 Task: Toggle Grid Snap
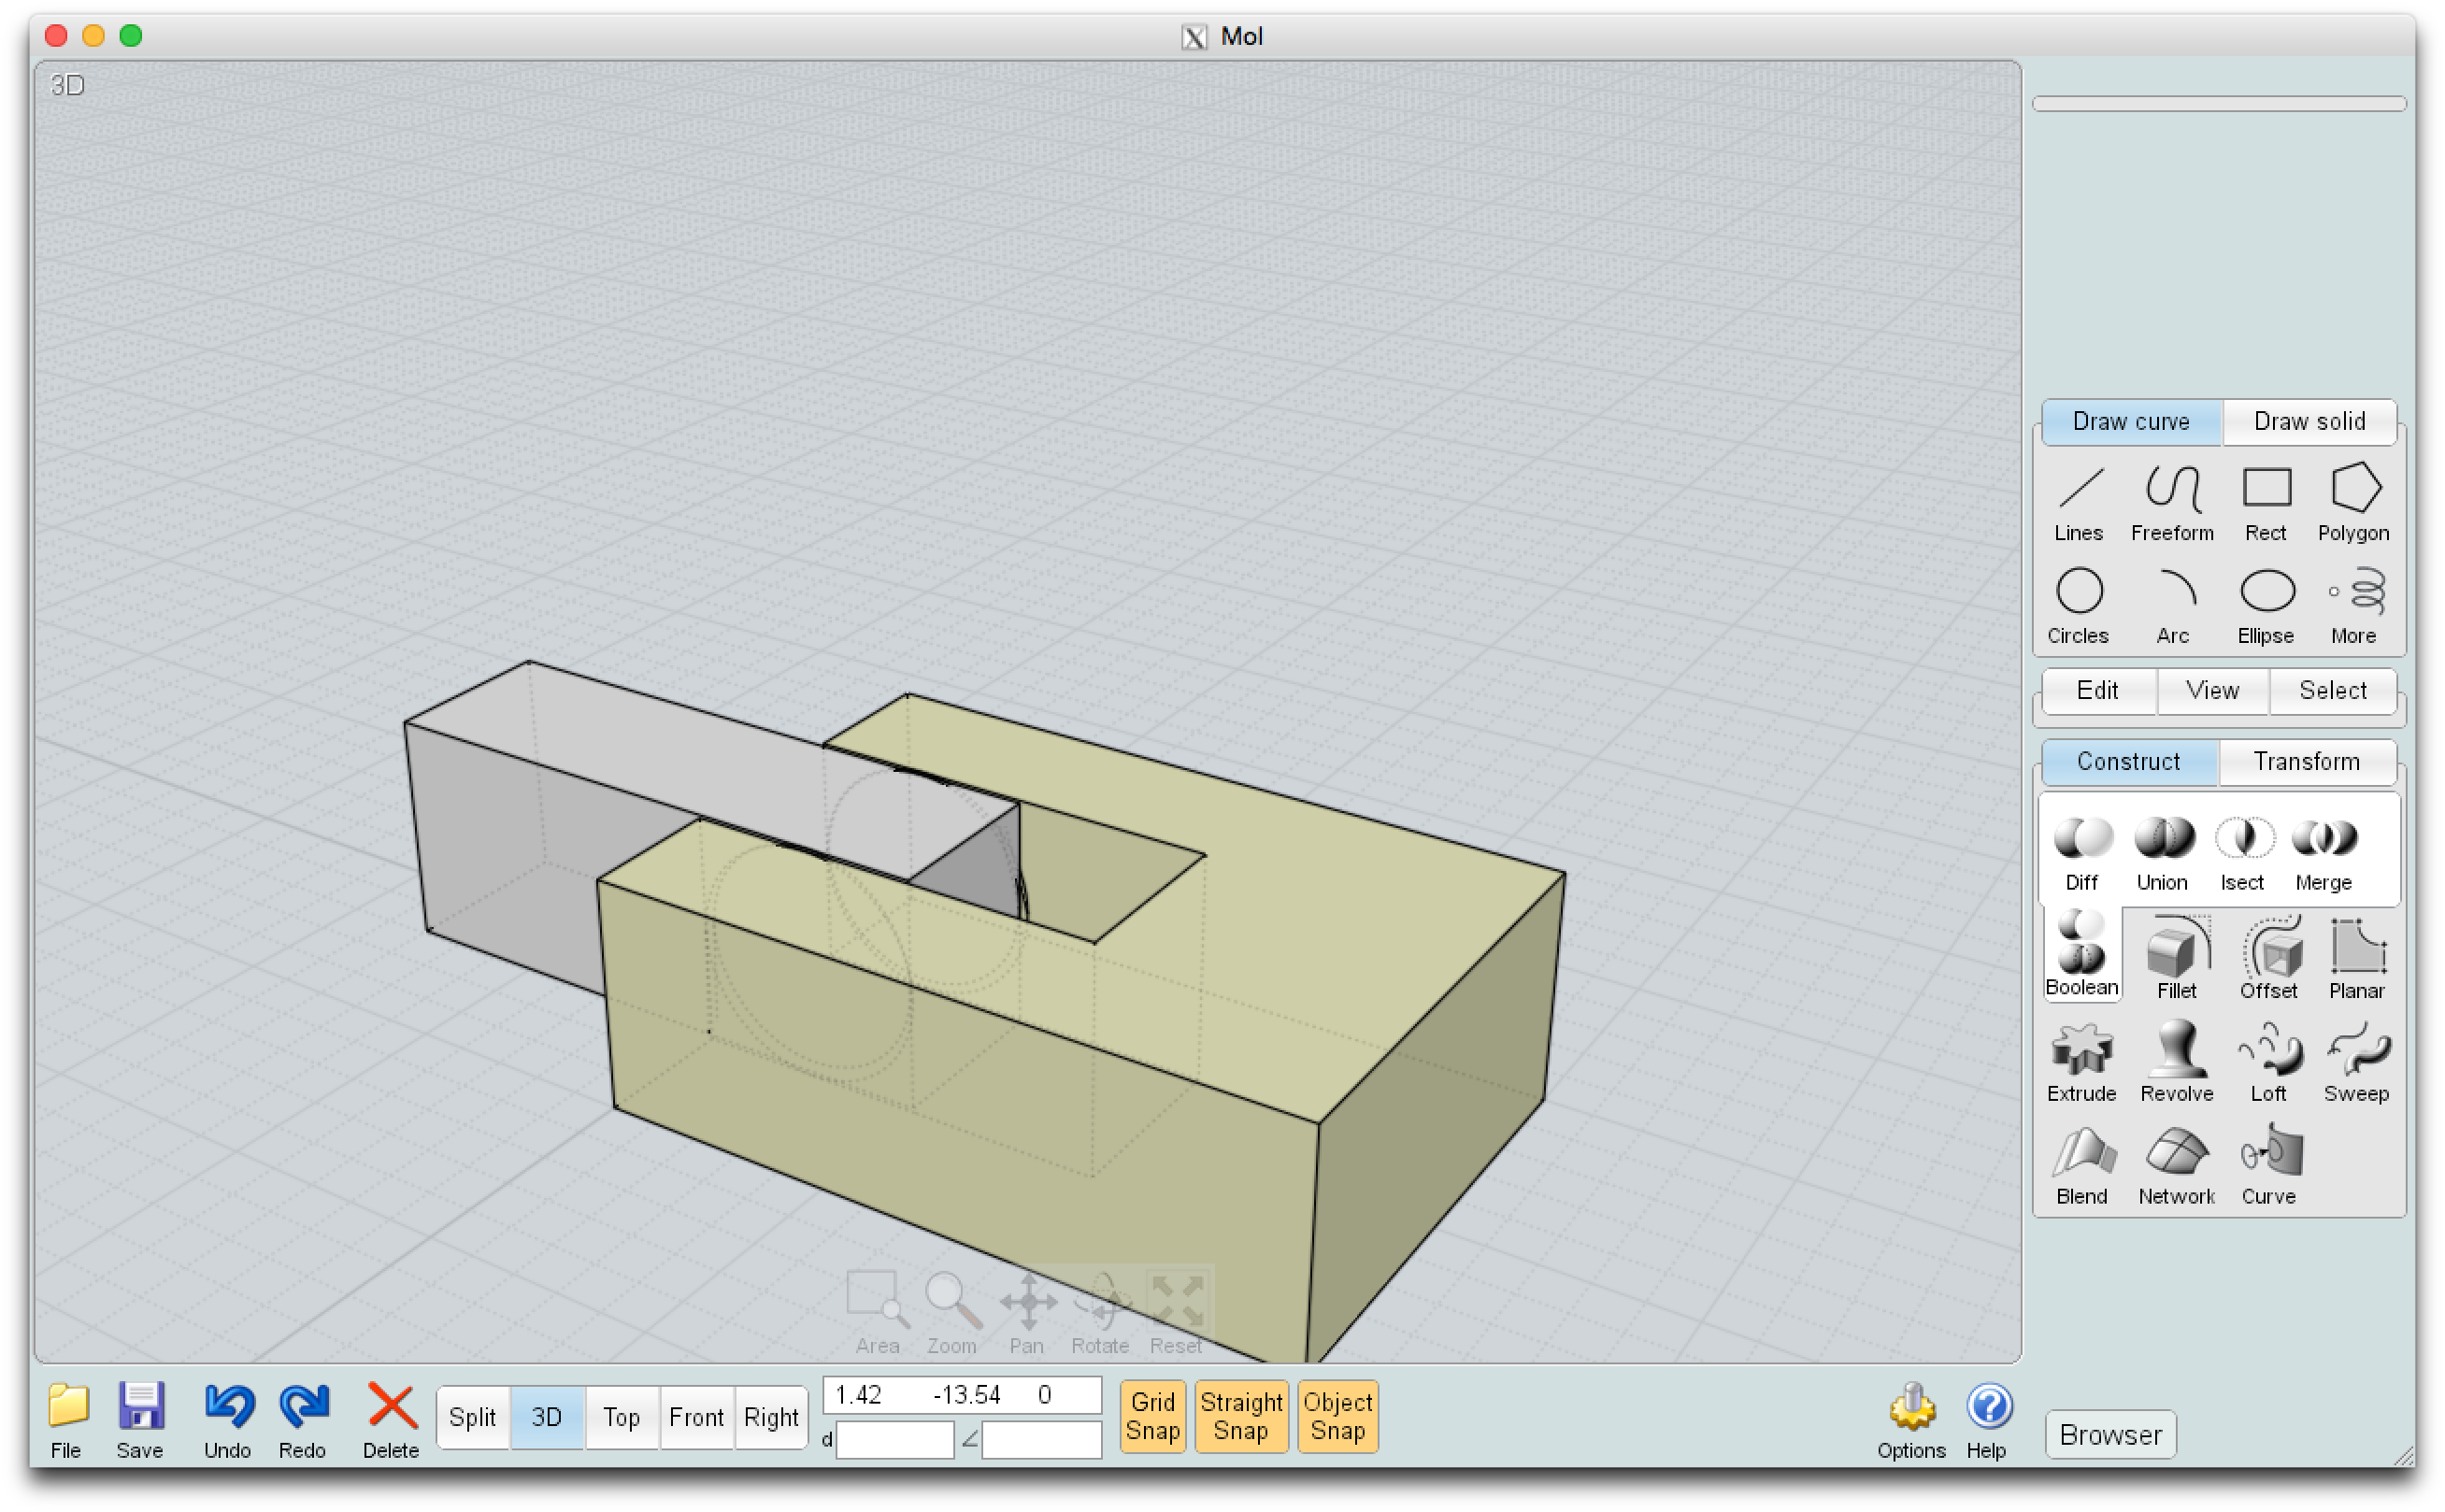[1152, 1416]
